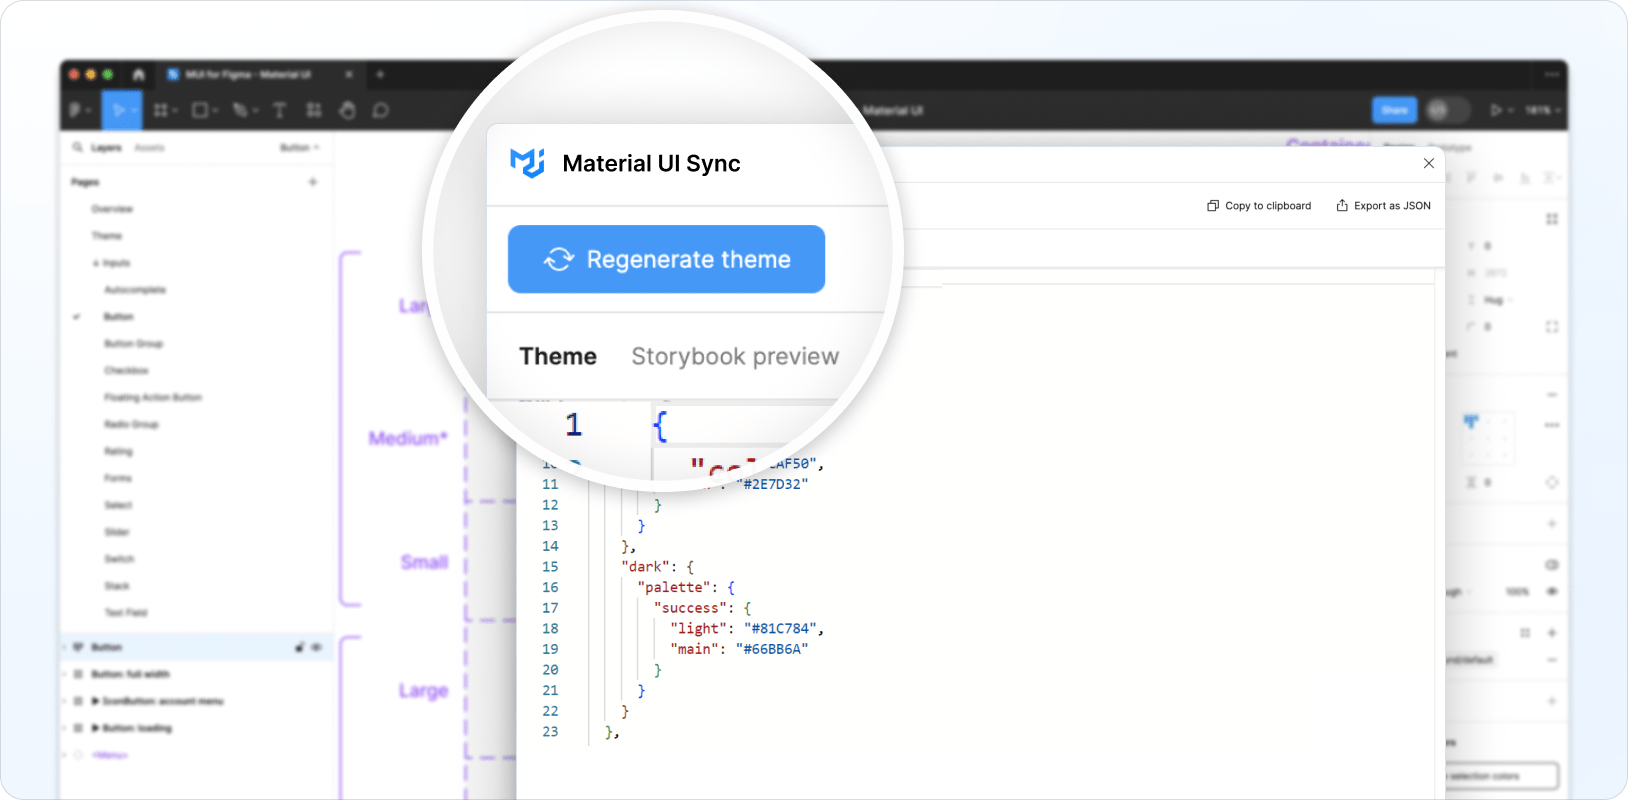Click the Regenerate theme button
Screen dimensions: 1628x800
pos(666,260)
